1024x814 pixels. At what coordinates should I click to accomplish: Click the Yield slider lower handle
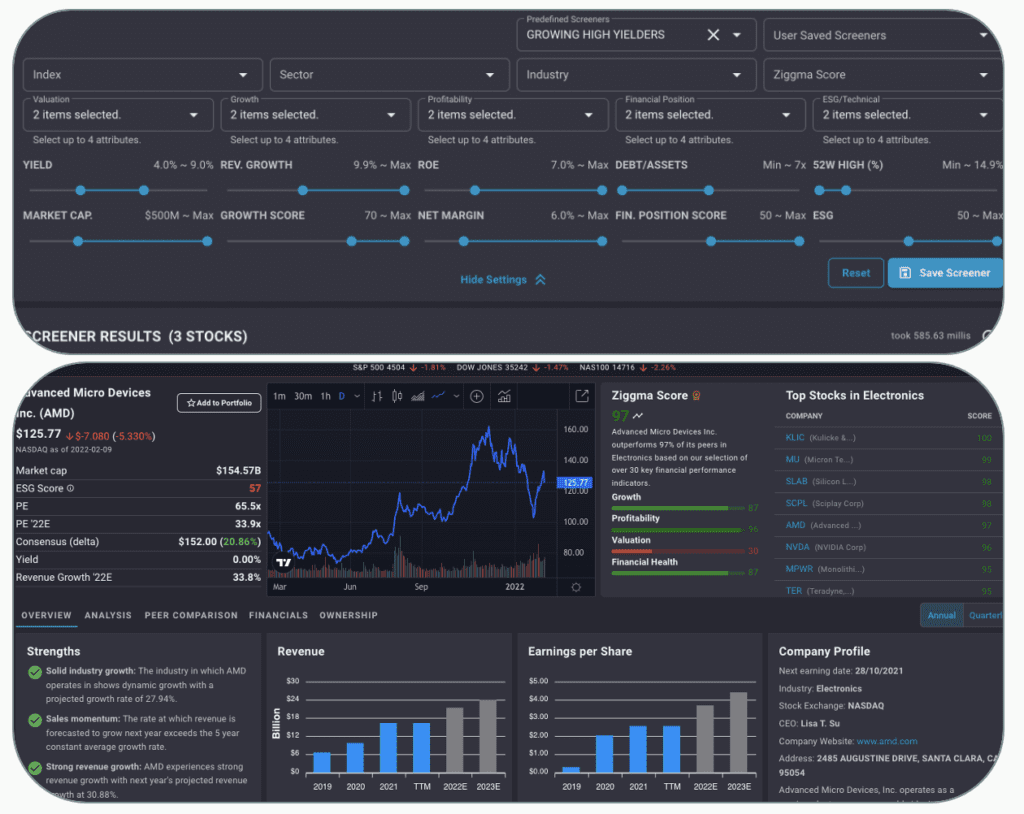click(x=80, y=190)
